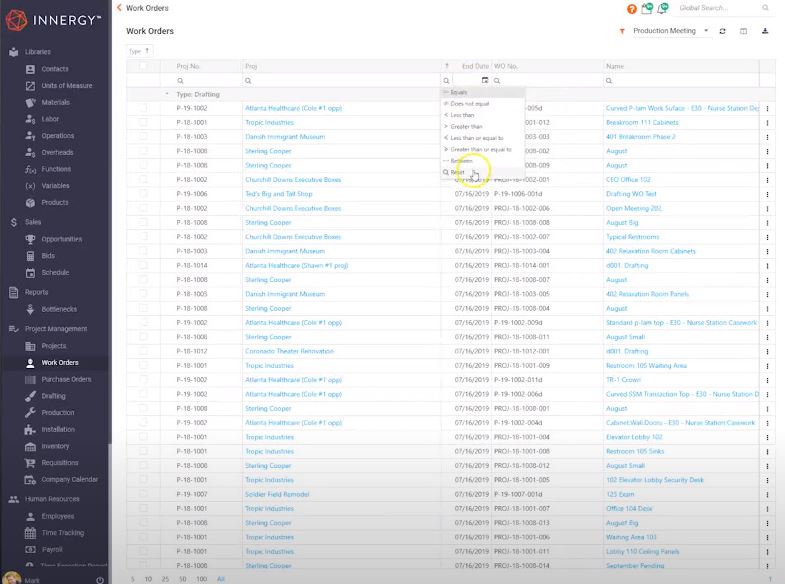Open Opportunities in the sidebar
785x584 pixels.
click(x=62, y=239)
